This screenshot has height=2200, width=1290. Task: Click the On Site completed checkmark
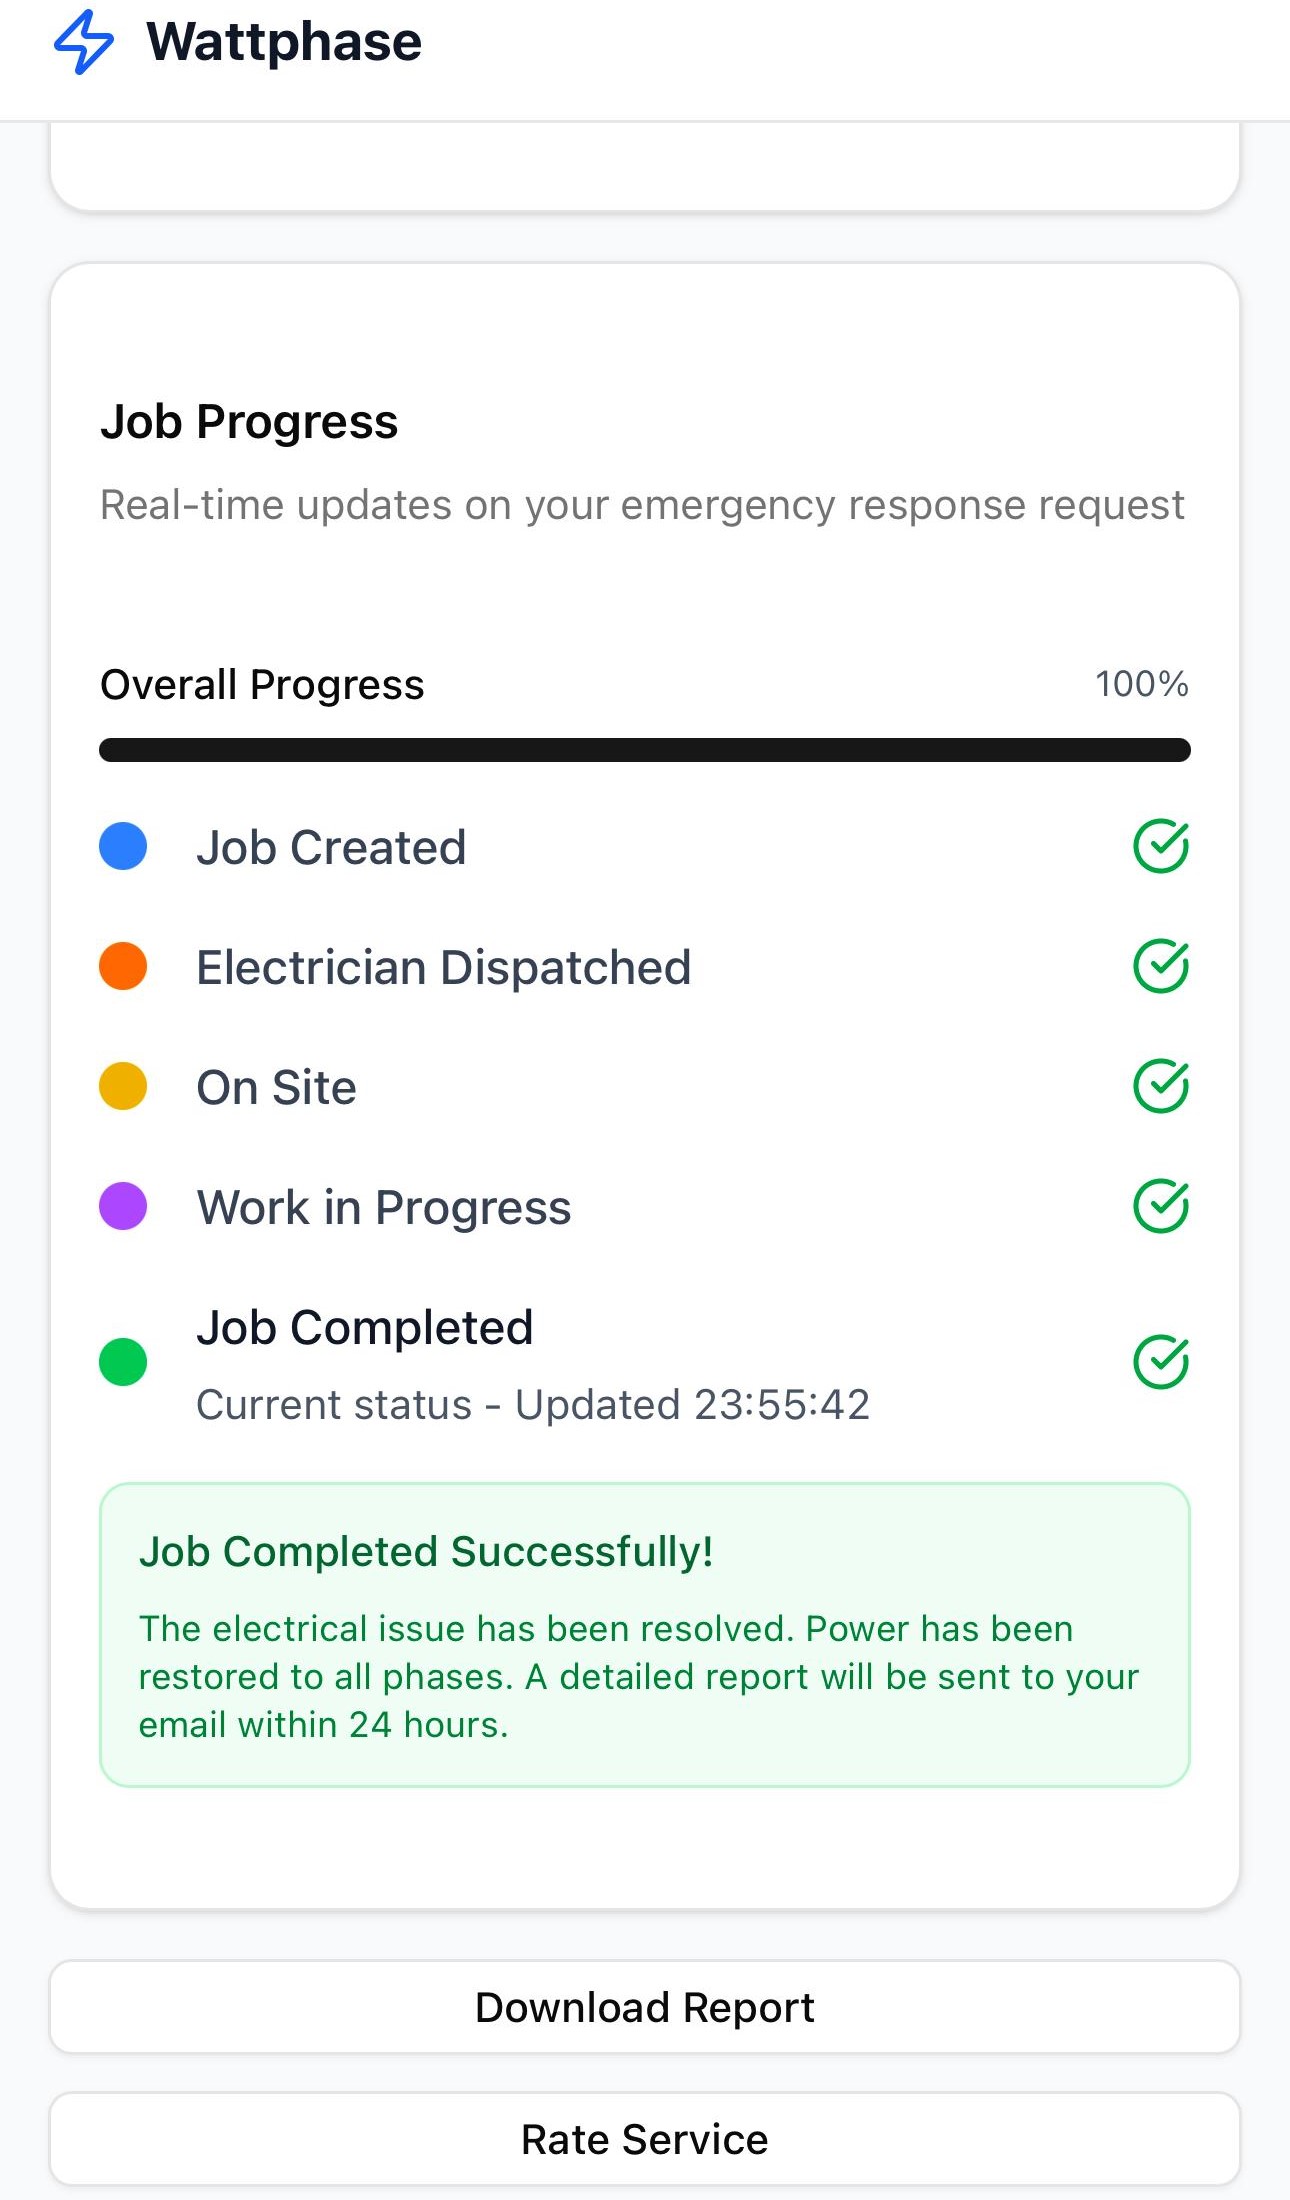click(1160, 1087)
